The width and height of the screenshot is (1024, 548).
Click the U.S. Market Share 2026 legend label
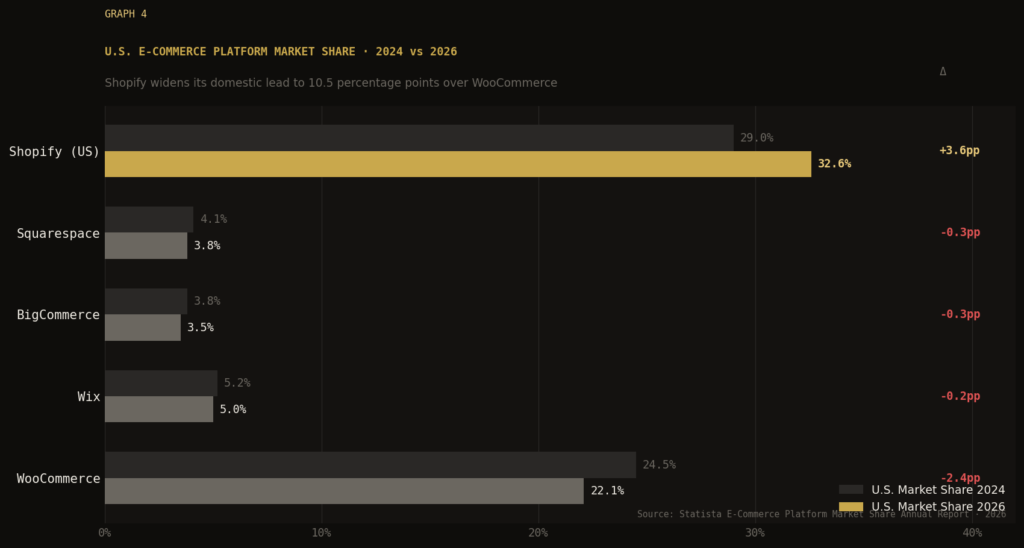pyautogui.click(x=938, y=507)
